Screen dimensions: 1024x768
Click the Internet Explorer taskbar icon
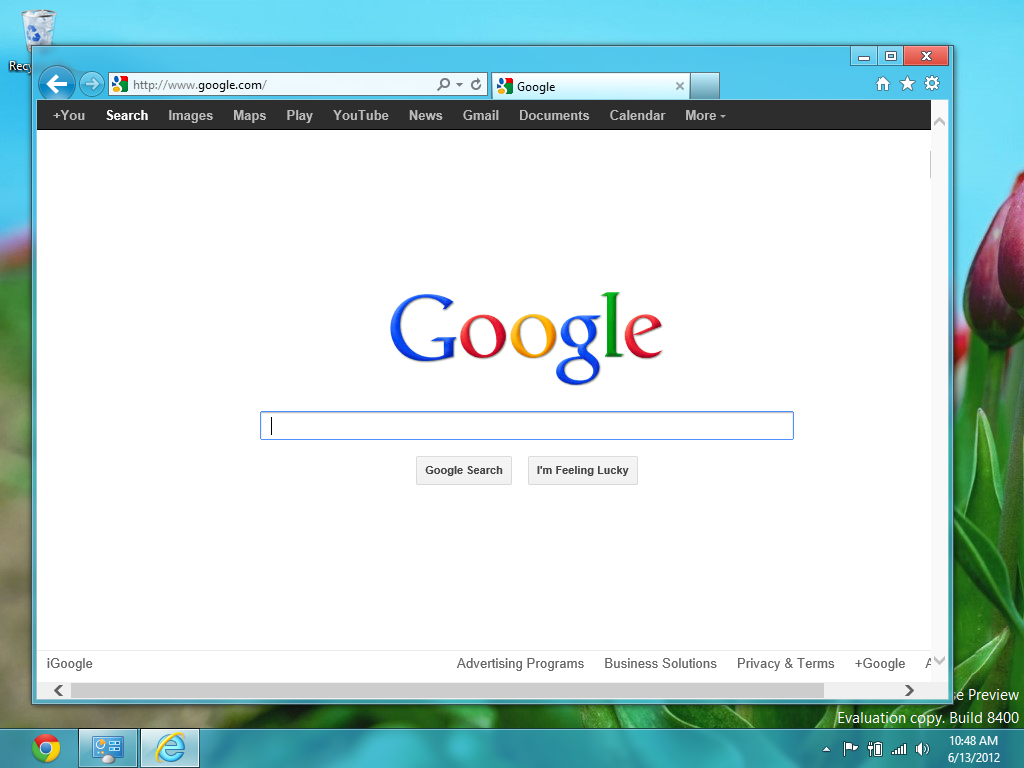[x=170, y=748]
